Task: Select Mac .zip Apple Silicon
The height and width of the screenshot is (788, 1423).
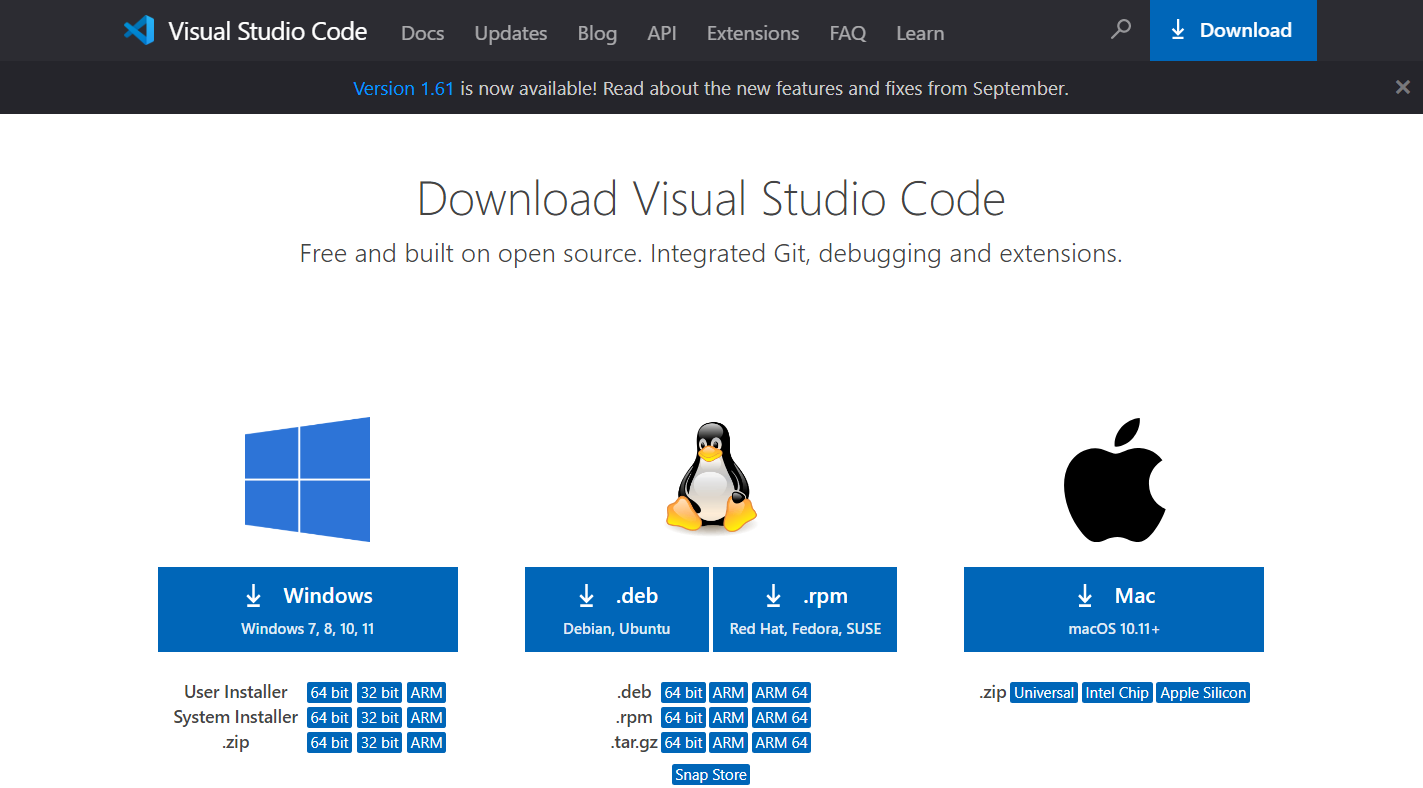Action: click(x=1203, y=692)
